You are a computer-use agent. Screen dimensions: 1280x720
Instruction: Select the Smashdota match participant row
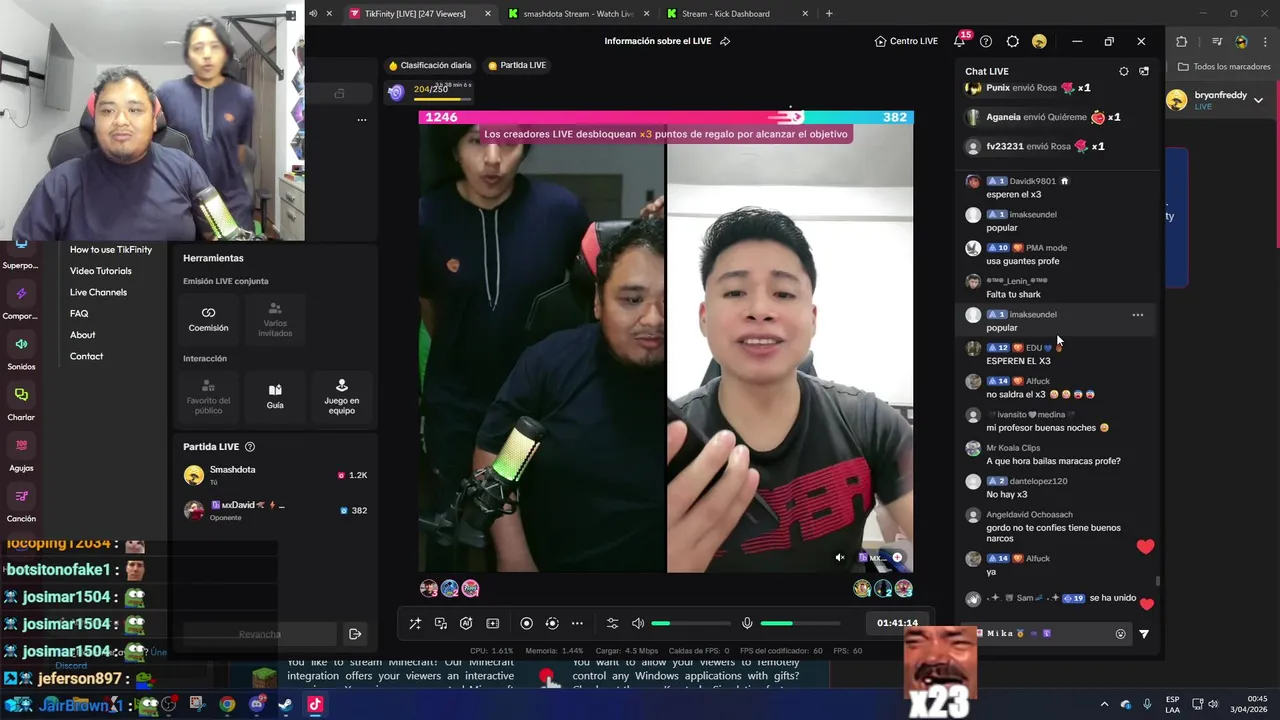pyautogui.click(x=275, y=475)
